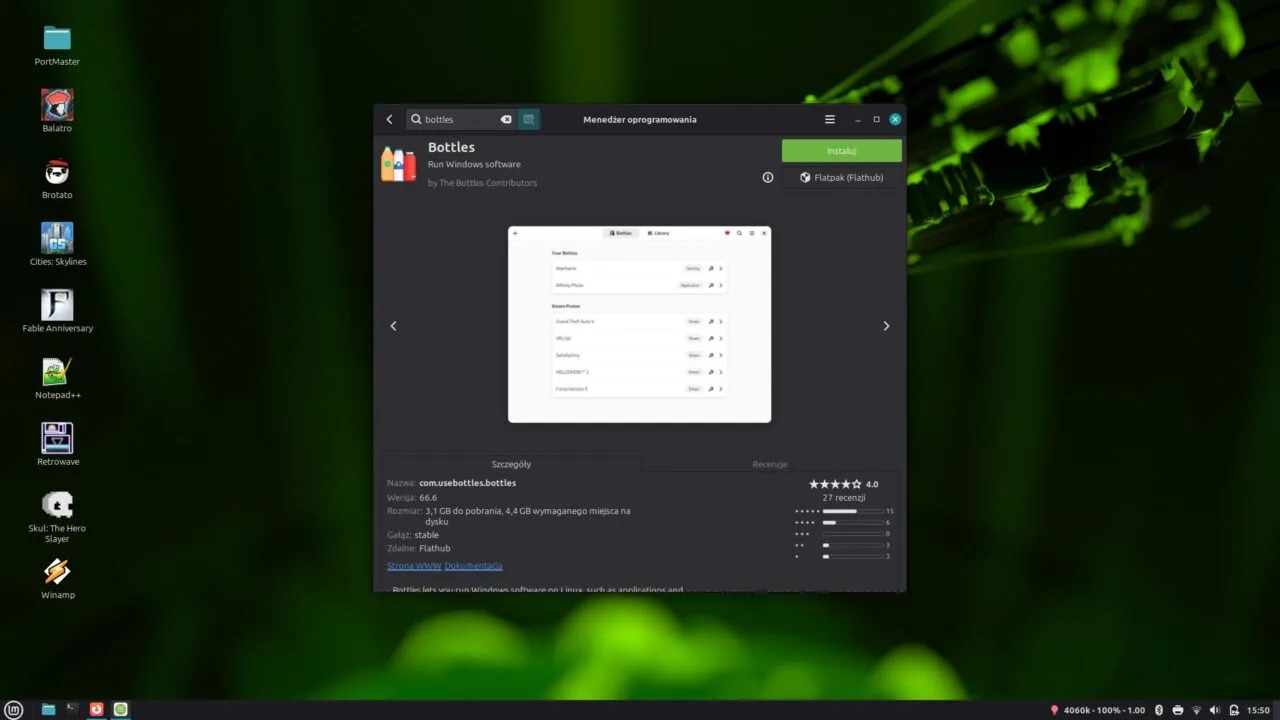The height and width of the screenshot is (720, 1280).
Task: Clear the search field text
Action: [x=506, y=119]
